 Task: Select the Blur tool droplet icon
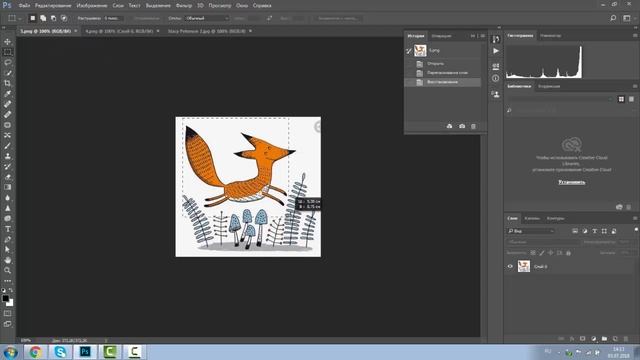[x=7, y=198]
